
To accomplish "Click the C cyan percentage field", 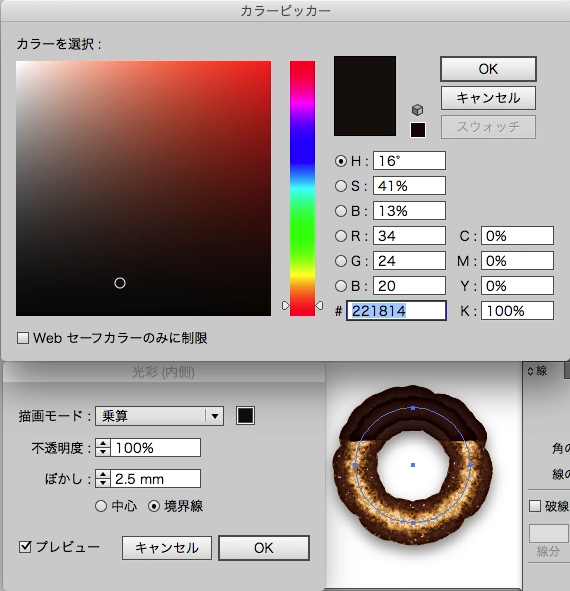I will tap(517, 236).
